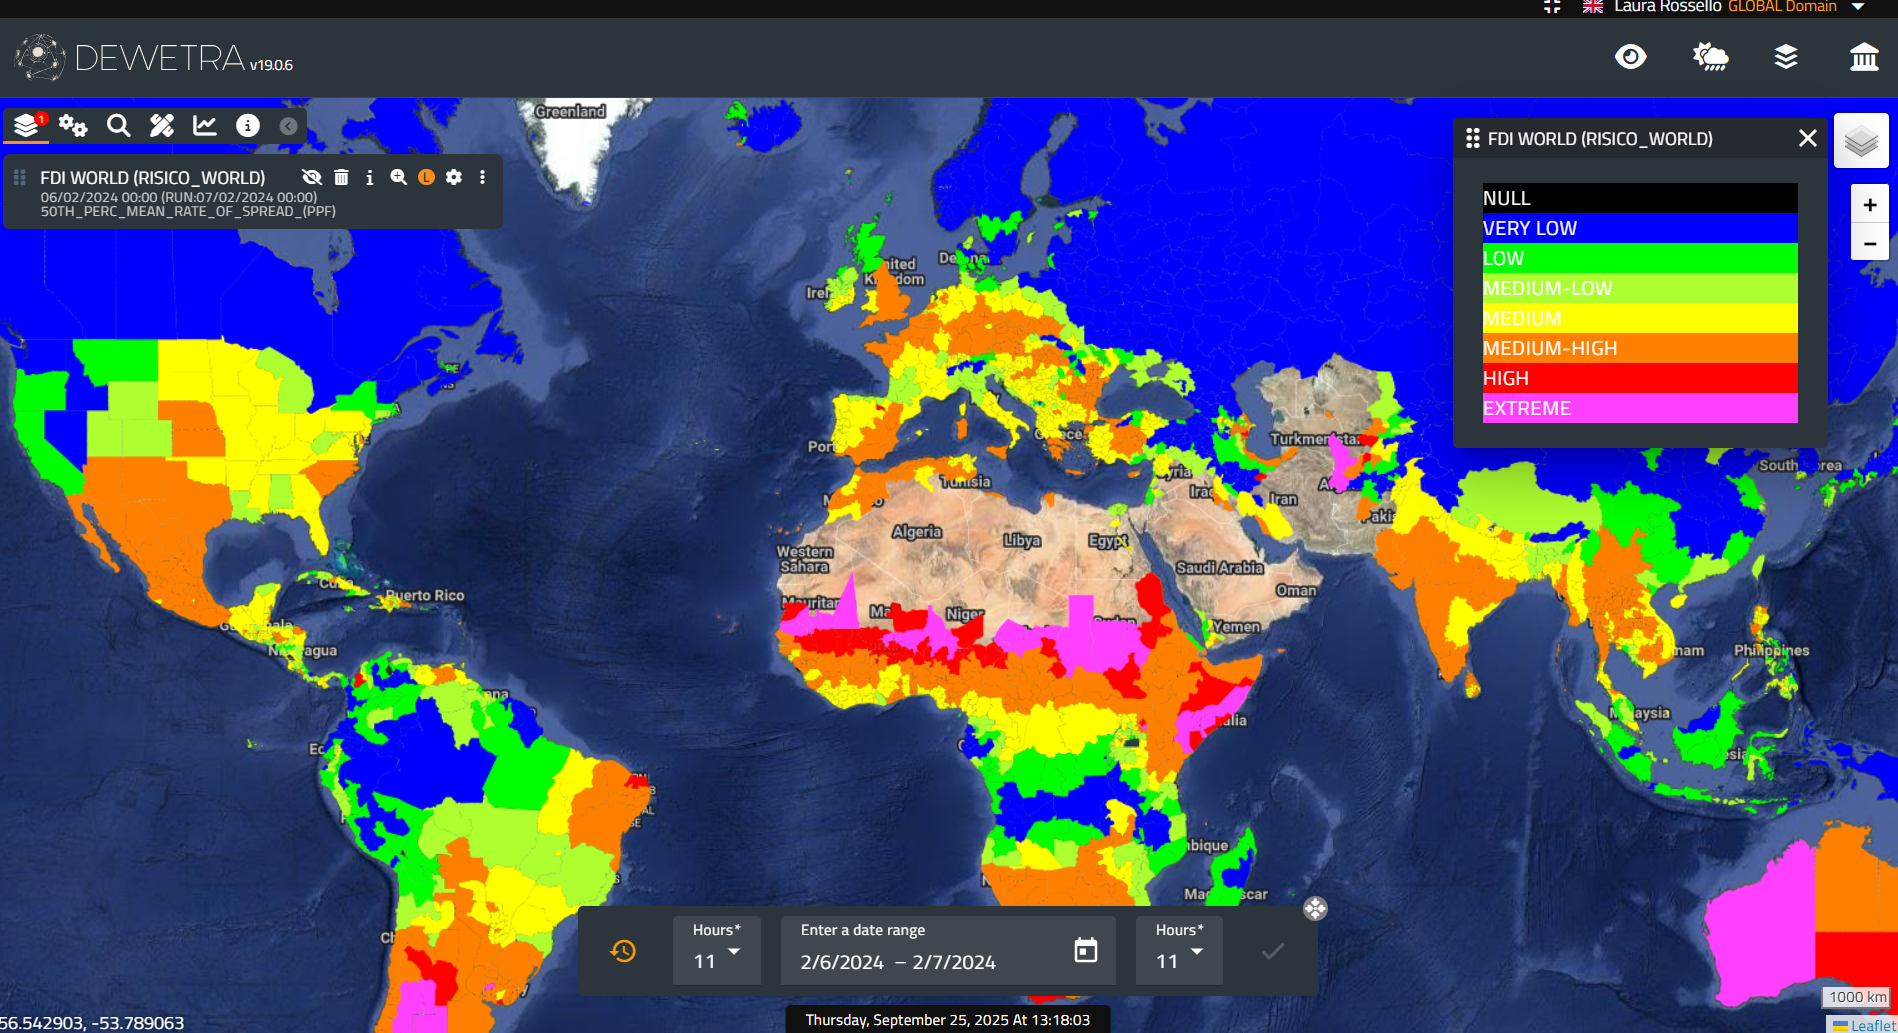Viewport: 1898px width, 1033px height.
Task: Open the pencil and ruler drawing tools
Action: (x=161, y=126)
